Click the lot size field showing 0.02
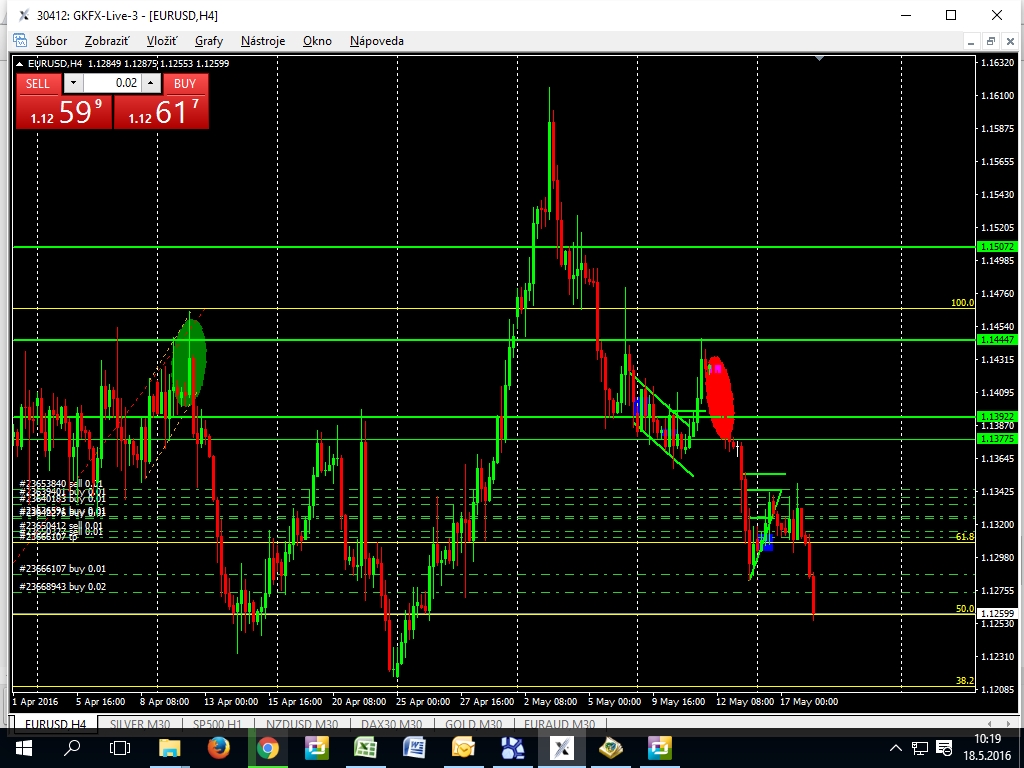 click(112, 84)
